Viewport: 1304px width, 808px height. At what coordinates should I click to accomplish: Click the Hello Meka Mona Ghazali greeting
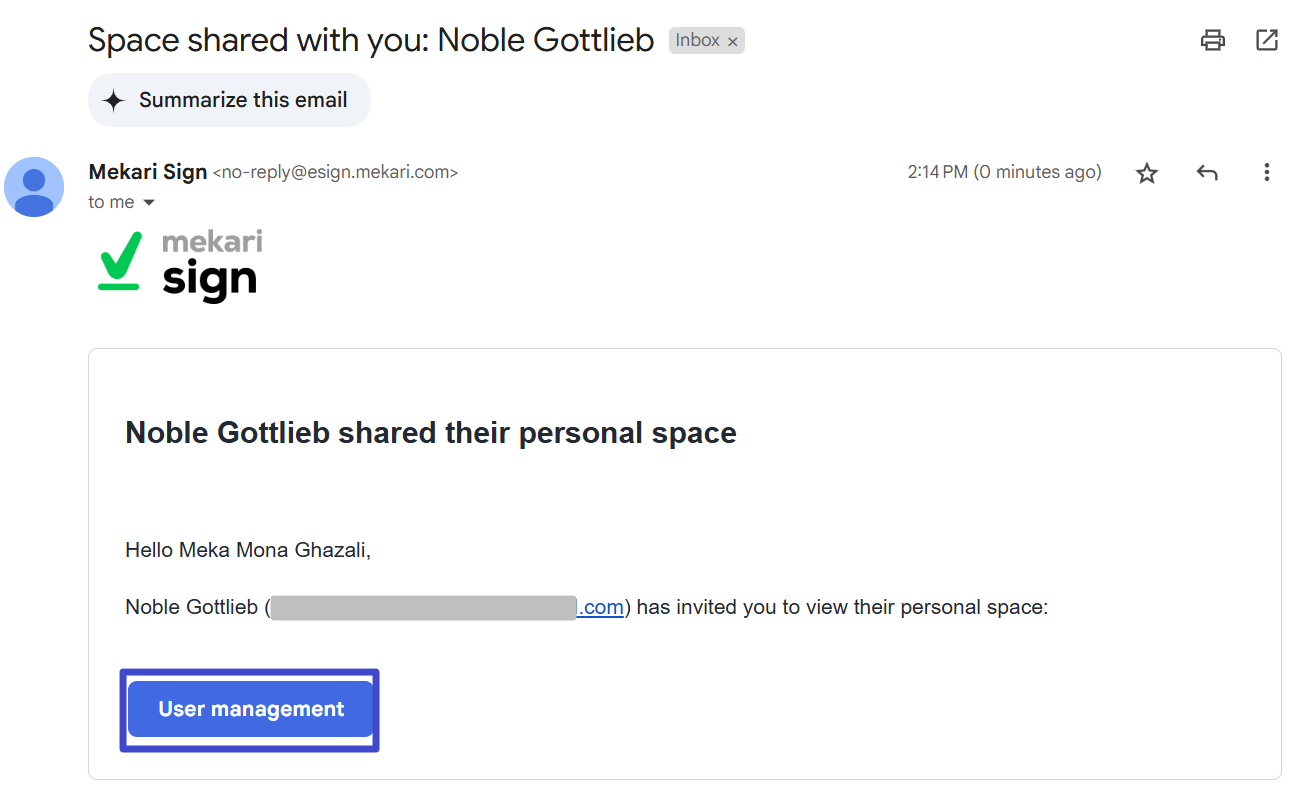click(x=248, y=550)
